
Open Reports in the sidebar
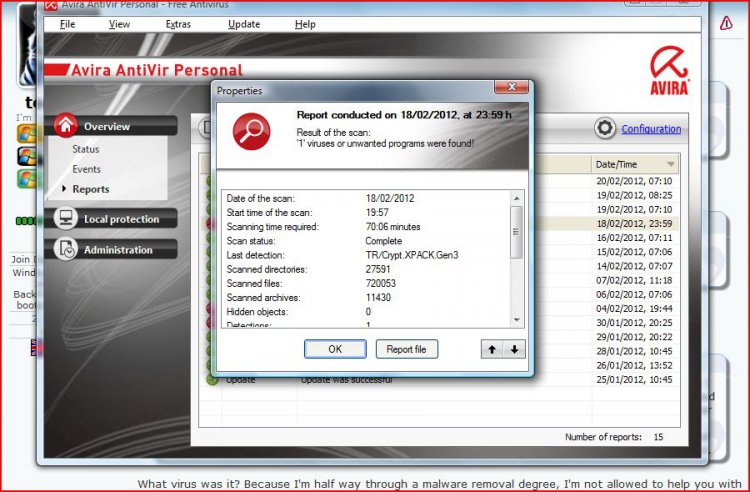[90, 189]
